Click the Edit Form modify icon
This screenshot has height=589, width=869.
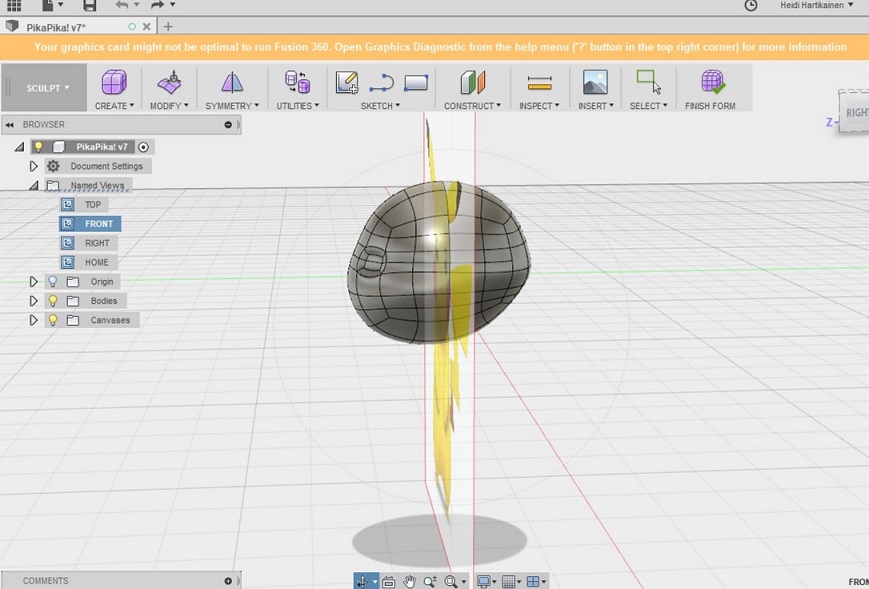click(170, 83)
